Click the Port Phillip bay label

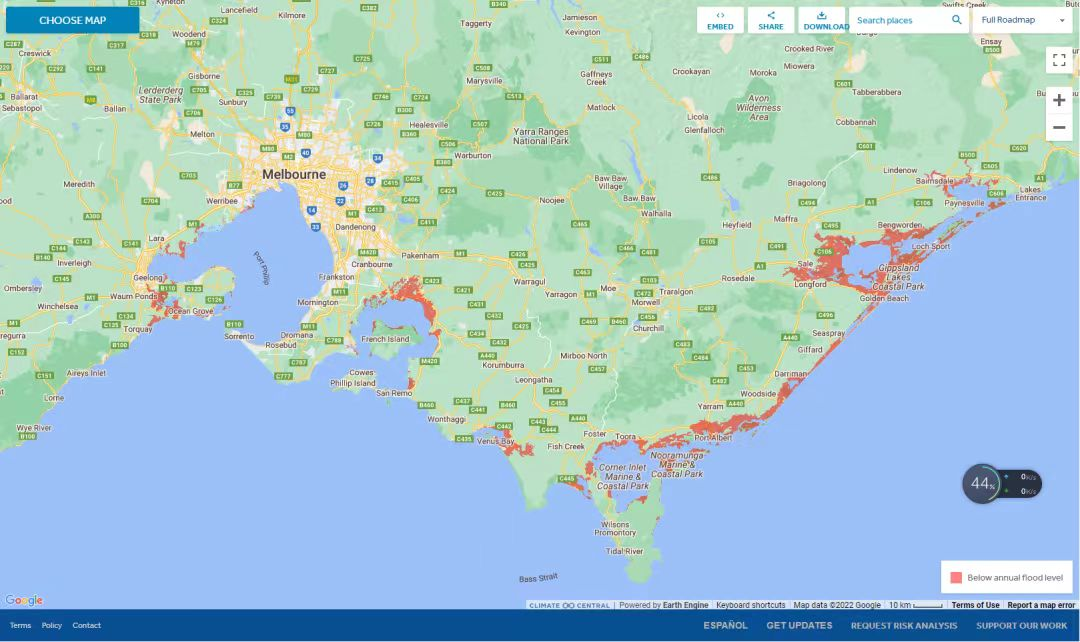[x=262, y=268]
